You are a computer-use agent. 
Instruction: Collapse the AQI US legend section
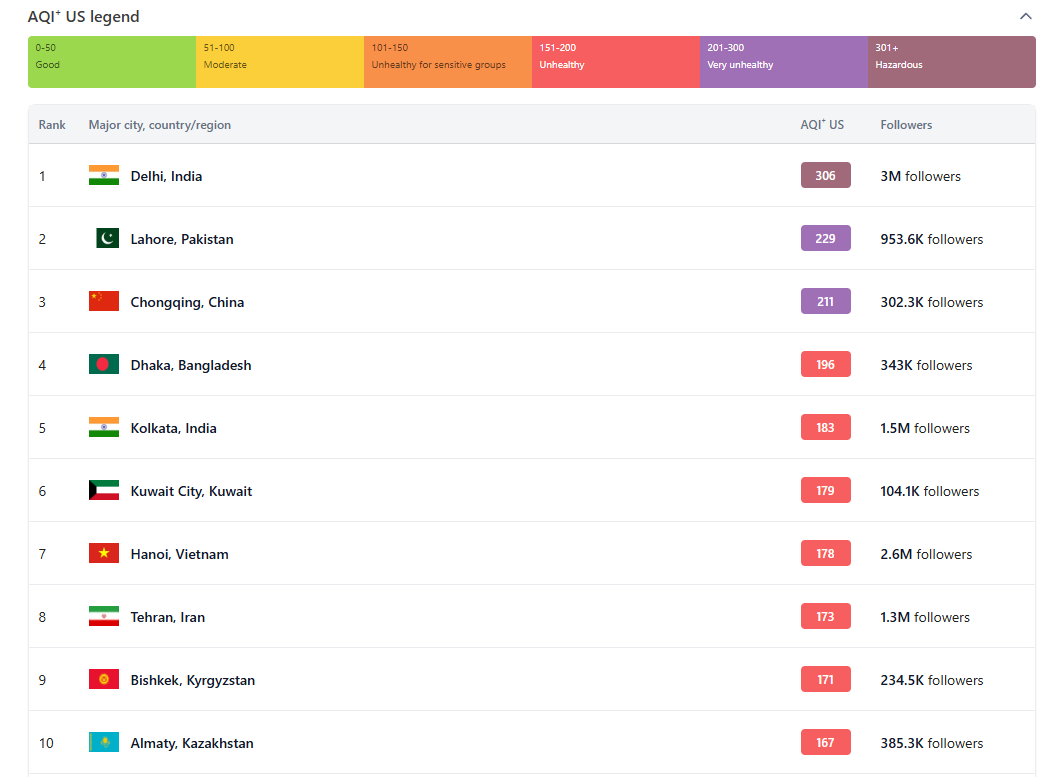point(1025,17)
